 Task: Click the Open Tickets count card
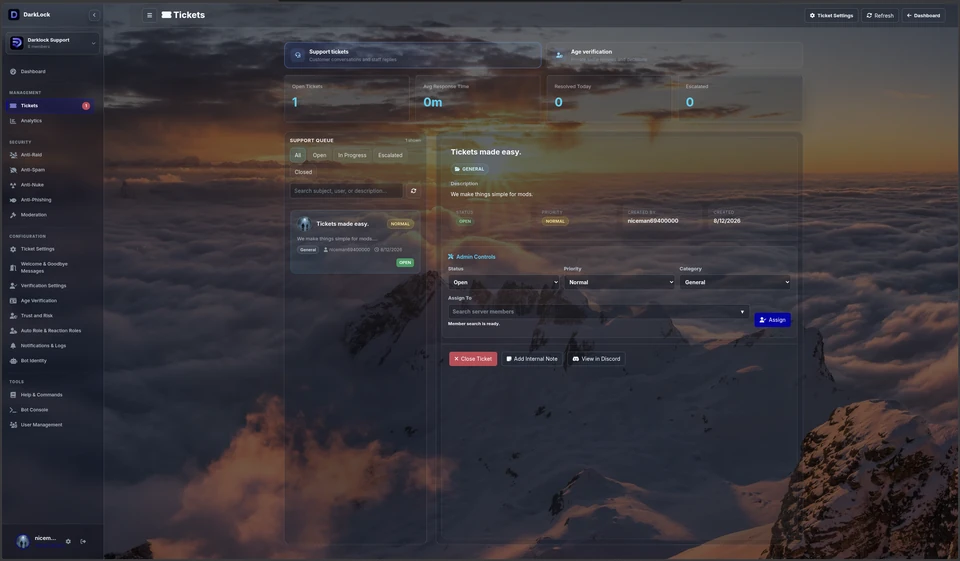click(x=347, y=98)
